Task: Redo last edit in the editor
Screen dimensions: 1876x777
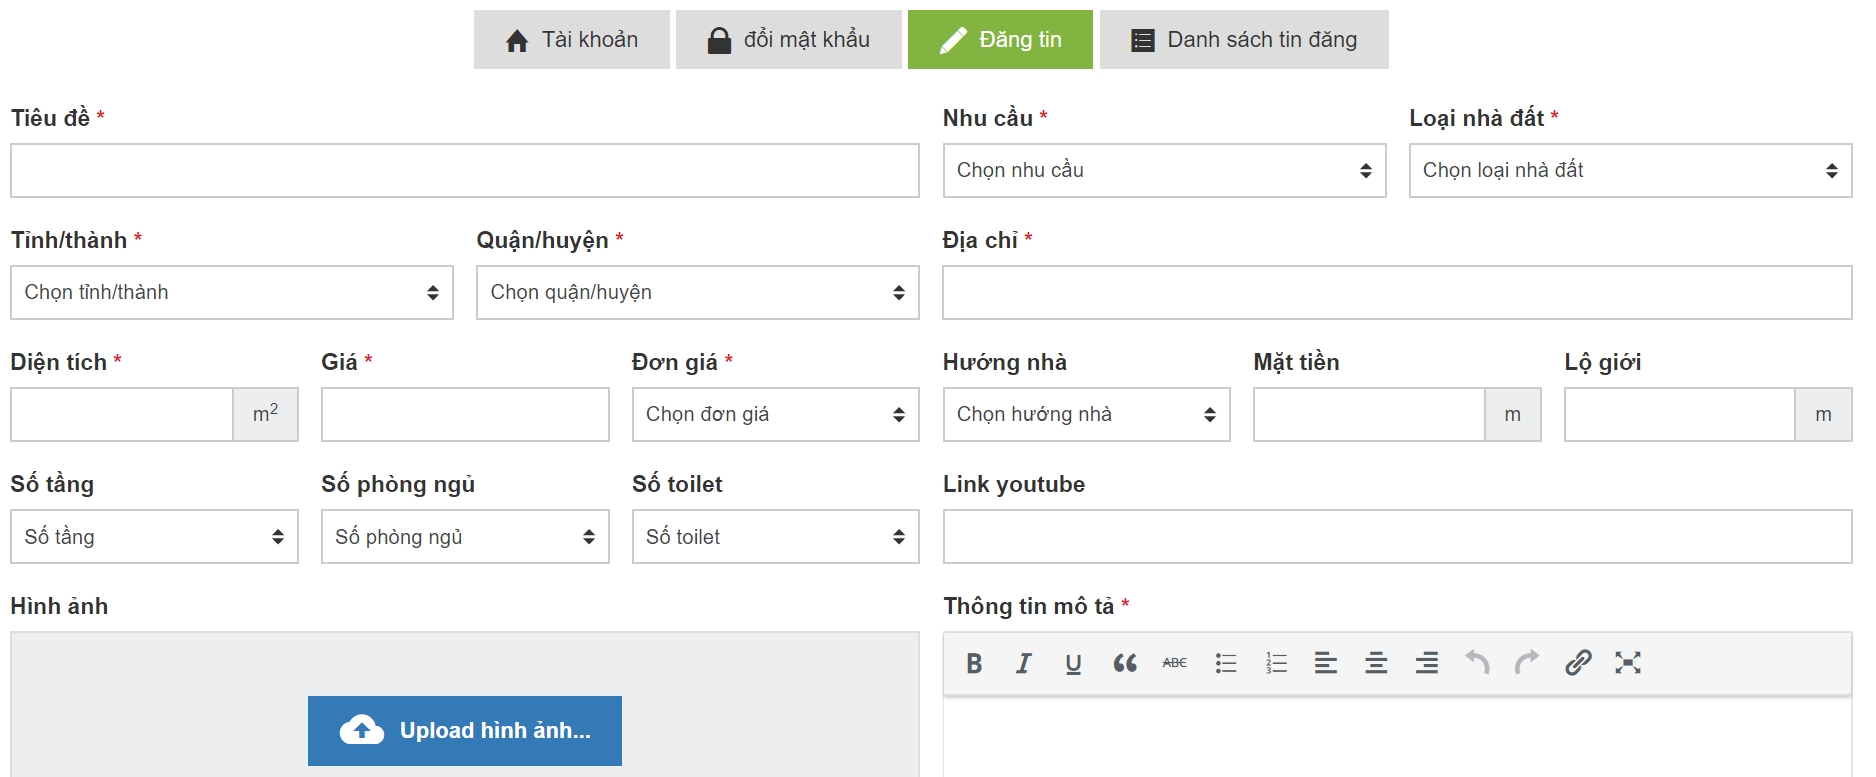Action: (1527, 663)
